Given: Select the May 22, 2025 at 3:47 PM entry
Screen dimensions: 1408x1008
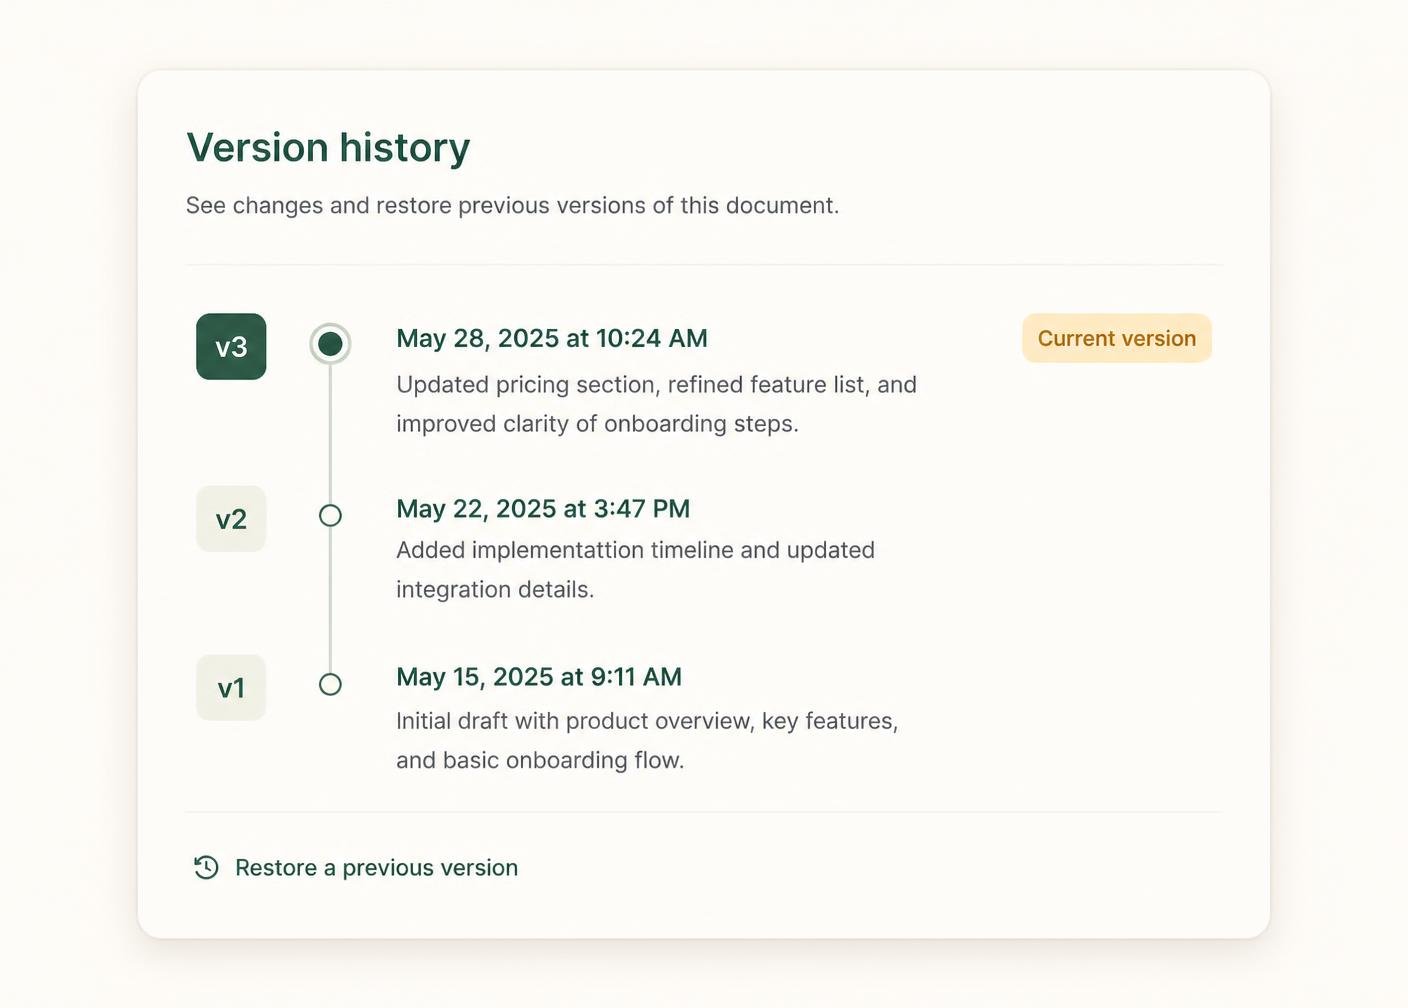Looking at the screenshot, I should point(543,509).
